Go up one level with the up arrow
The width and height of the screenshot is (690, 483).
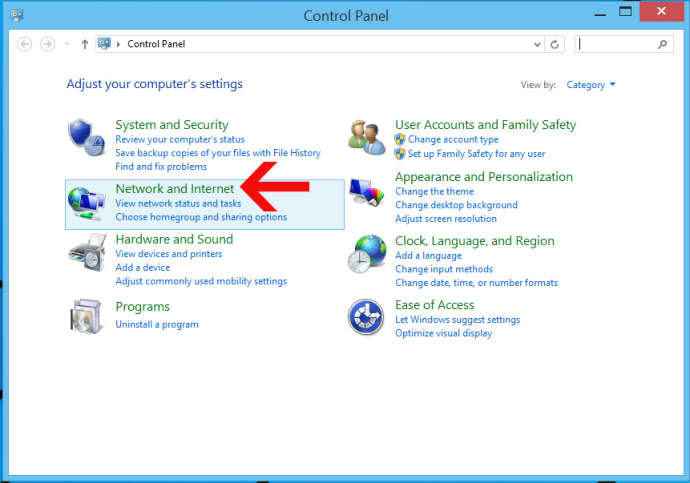pos(84,44)
